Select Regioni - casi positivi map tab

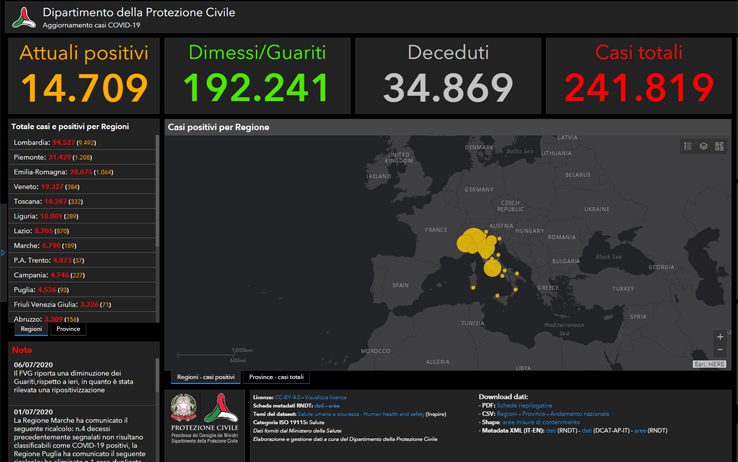205,377
